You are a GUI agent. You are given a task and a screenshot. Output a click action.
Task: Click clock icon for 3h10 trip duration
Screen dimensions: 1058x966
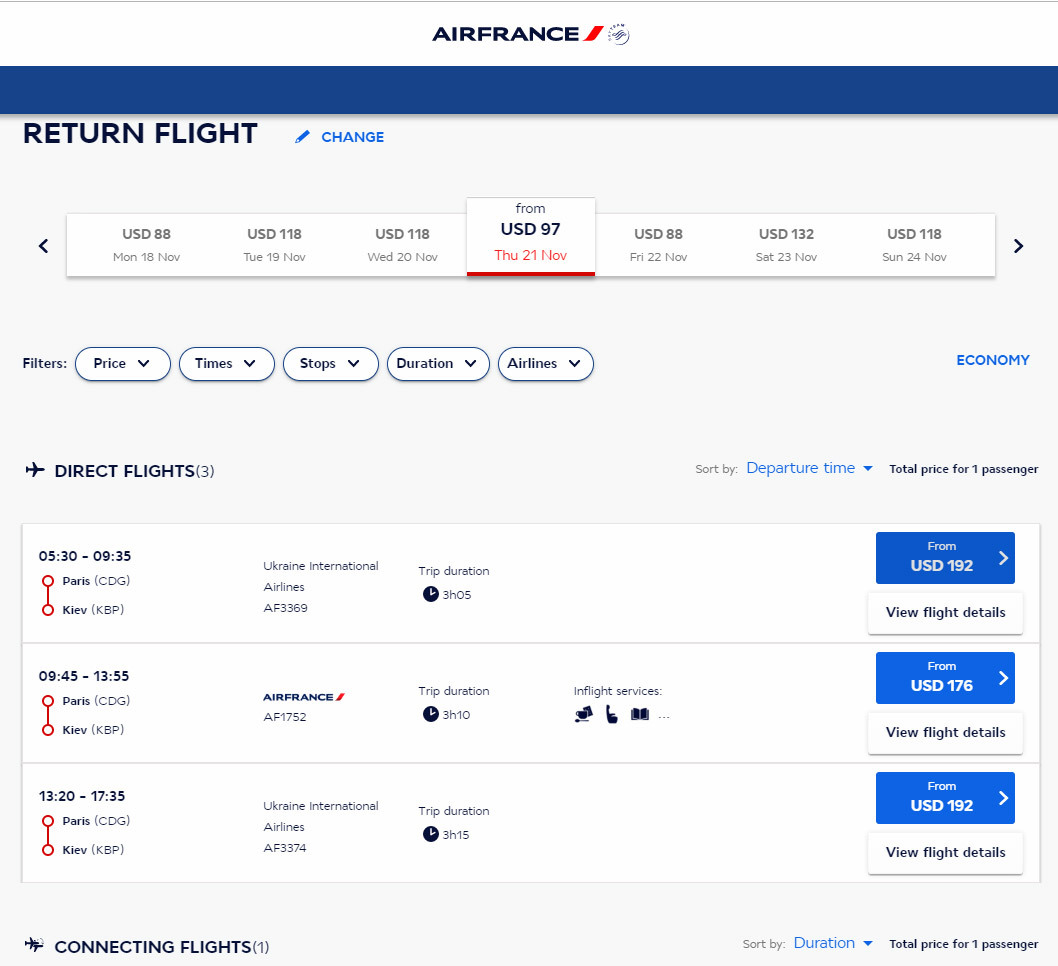(x=430, y=714)
